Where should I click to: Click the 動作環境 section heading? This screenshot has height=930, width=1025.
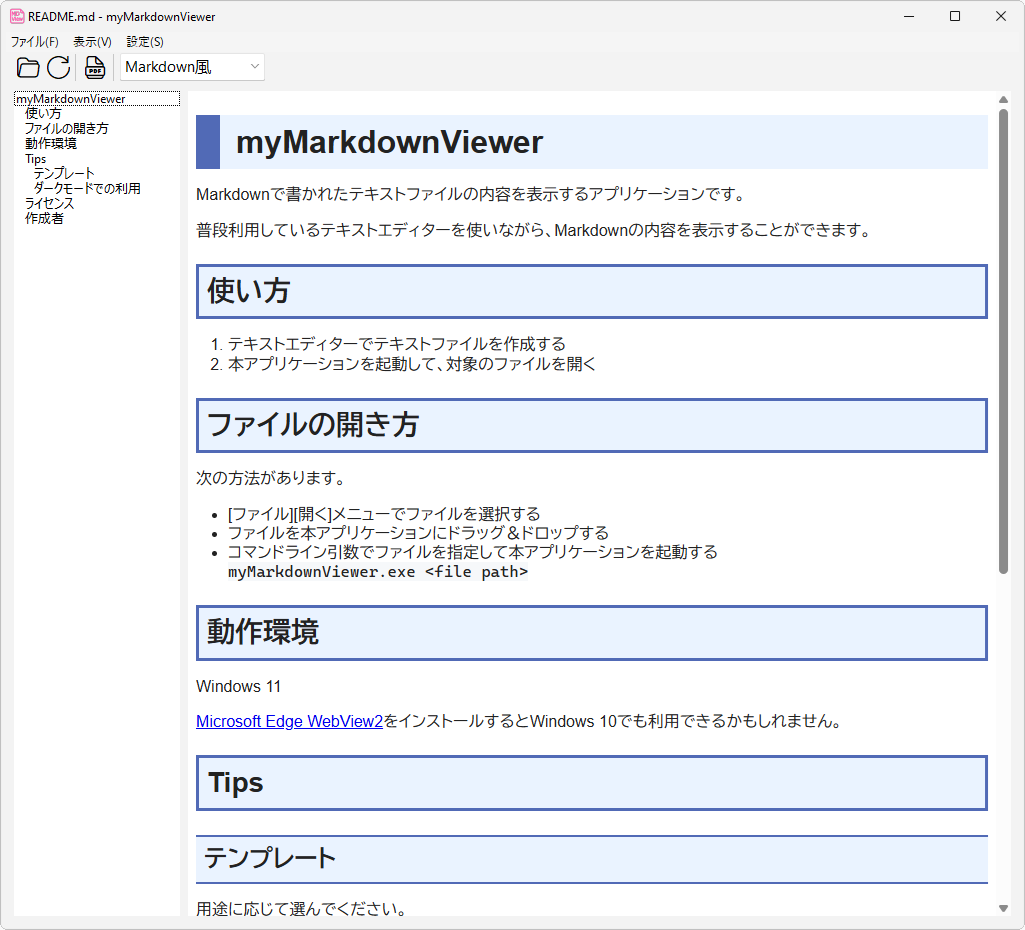click(x=592, y=633)
